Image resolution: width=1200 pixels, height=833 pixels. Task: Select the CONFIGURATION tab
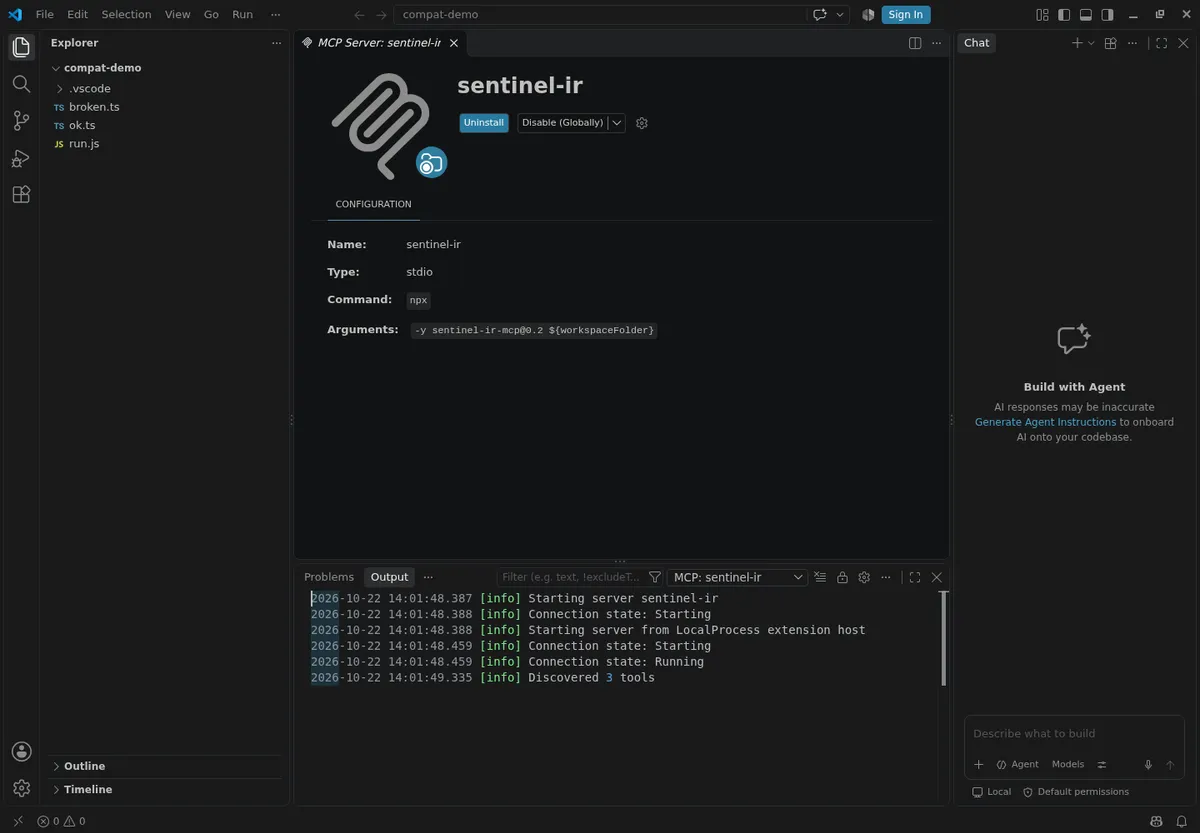tap(373, 204)
